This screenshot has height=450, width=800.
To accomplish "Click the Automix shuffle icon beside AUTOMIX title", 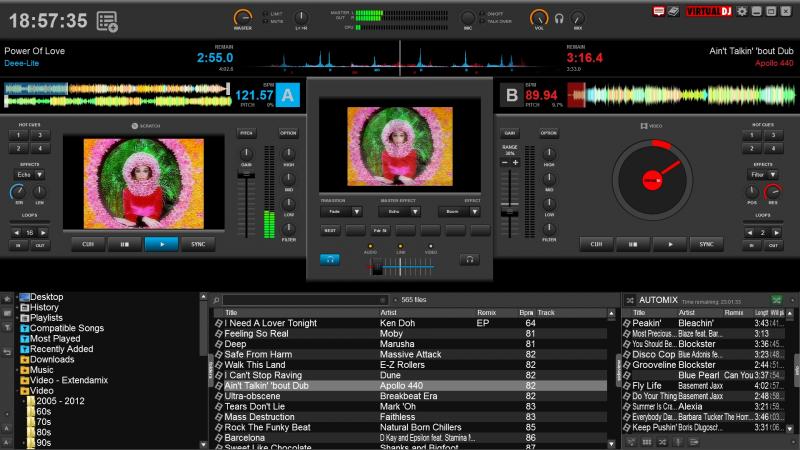I will pyautogui.click(x=630, y=300).
